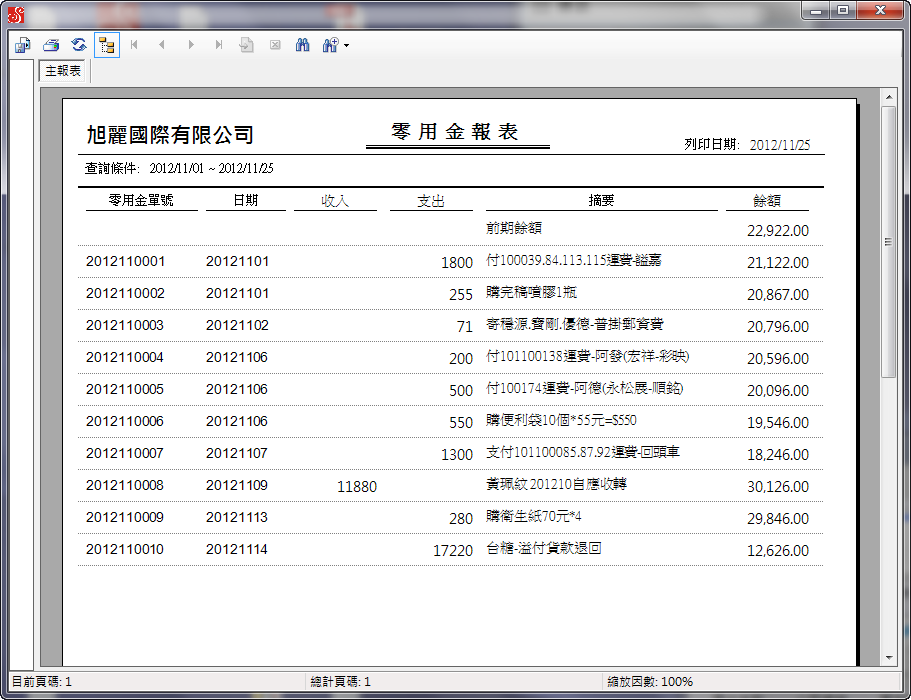The height and width of the screenshot is (700, 911).
Task: Click the export report icon
Action: (23, 45)
